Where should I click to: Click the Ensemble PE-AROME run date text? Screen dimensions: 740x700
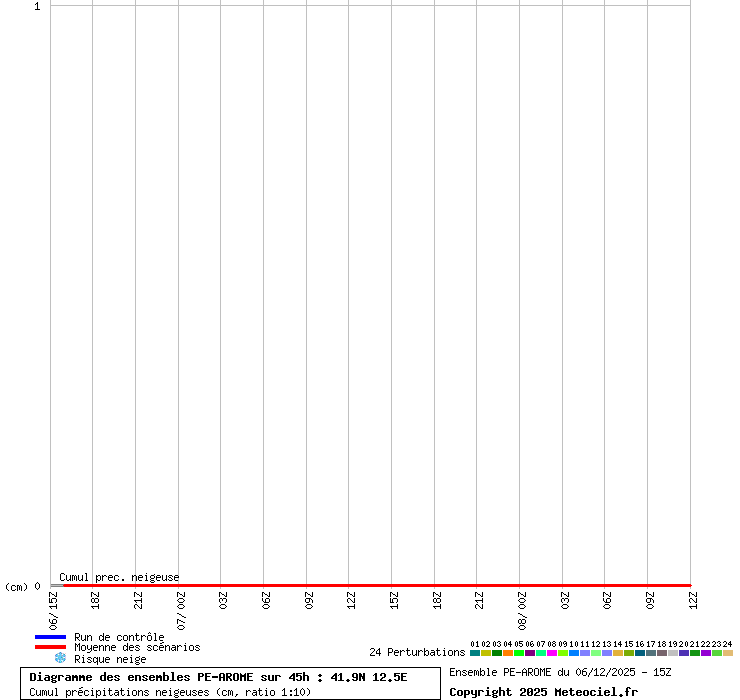pos(560,672)
